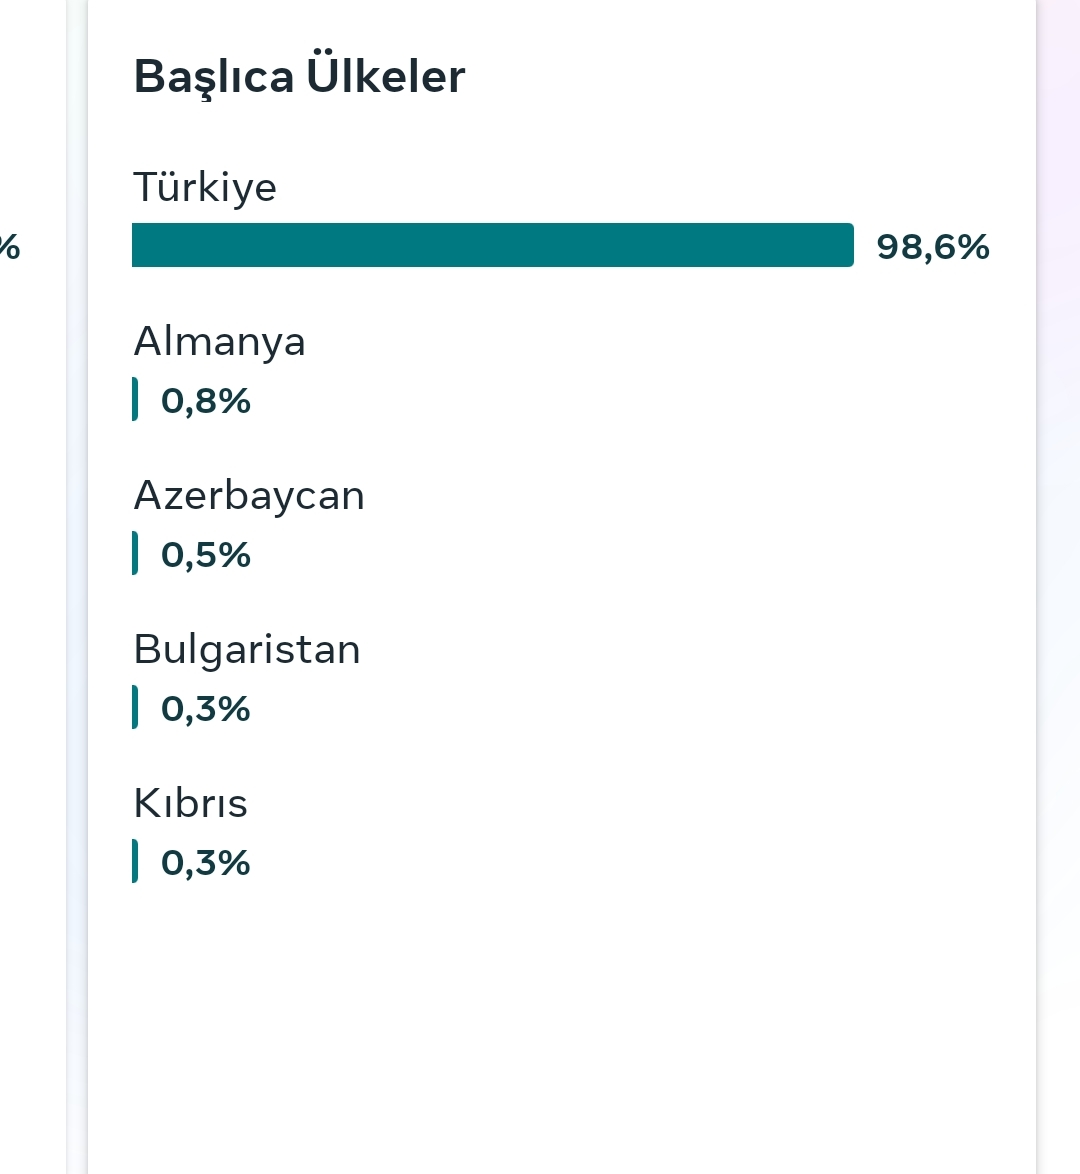Image resolution: width=1080 pixels, height=1174 pixels.
Task: Click empty card area below Kıbrıs
Action: click(562, 1033)
